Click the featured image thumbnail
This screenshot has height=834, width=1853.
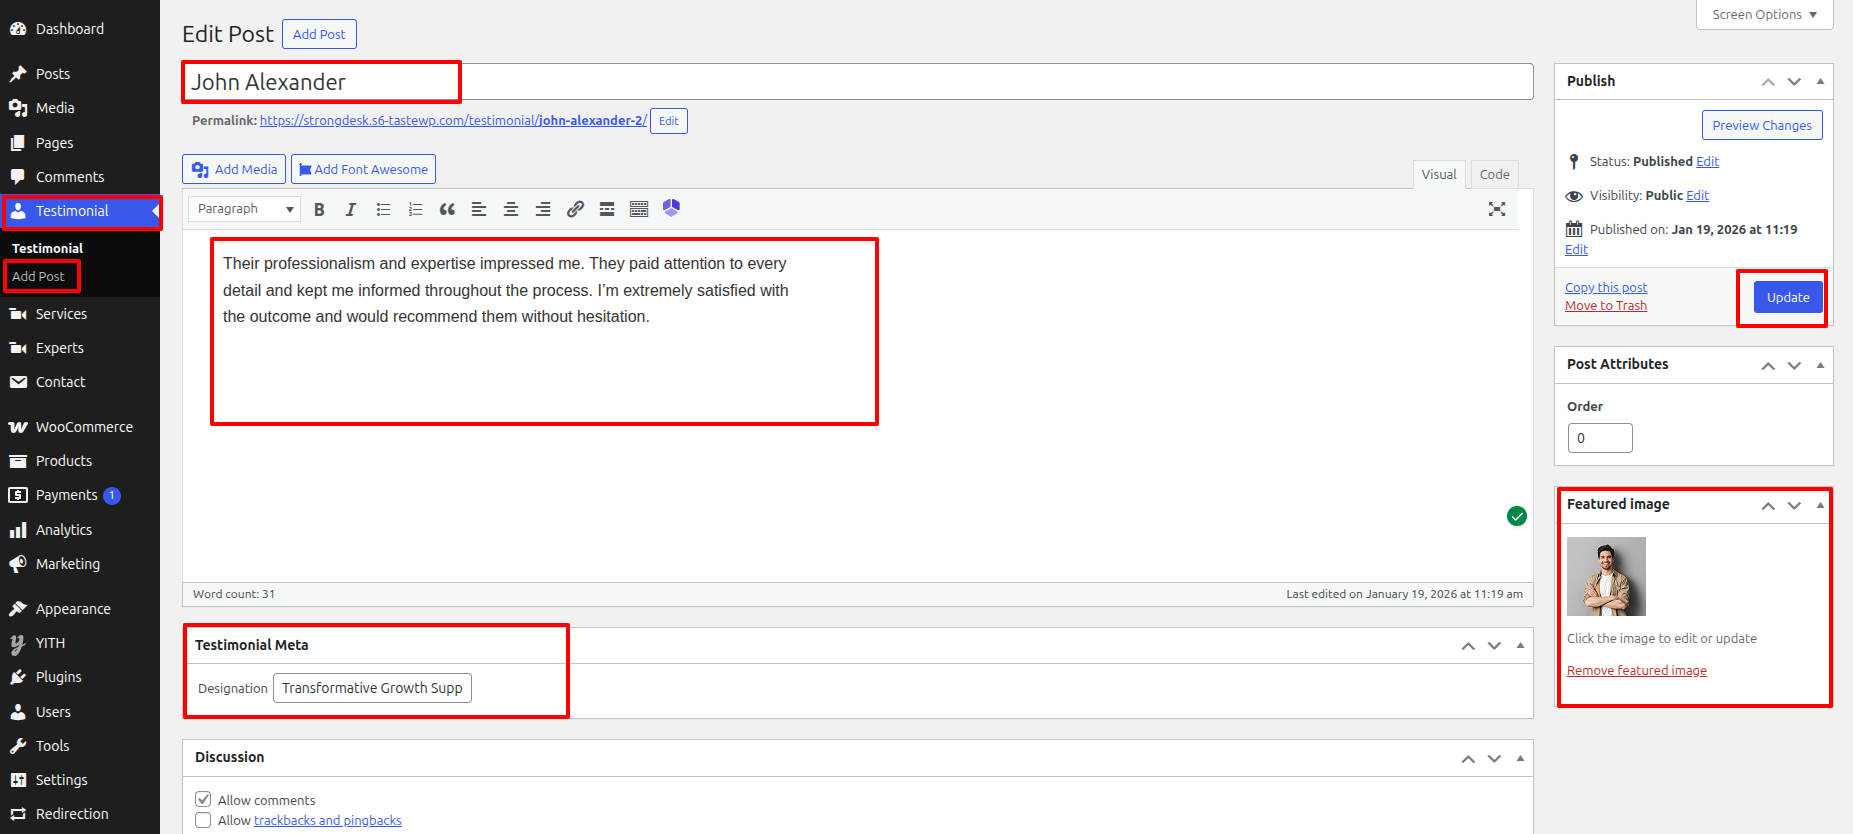coord(1606,576)
